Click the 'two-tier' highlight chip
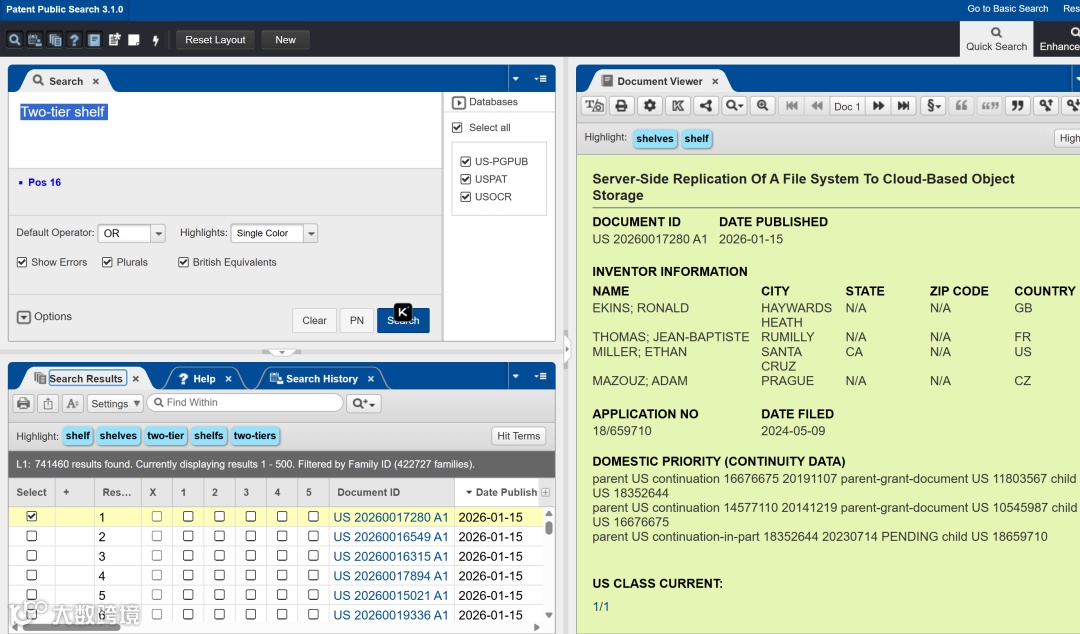The image size is (1080, 634). tap(165, 436)
